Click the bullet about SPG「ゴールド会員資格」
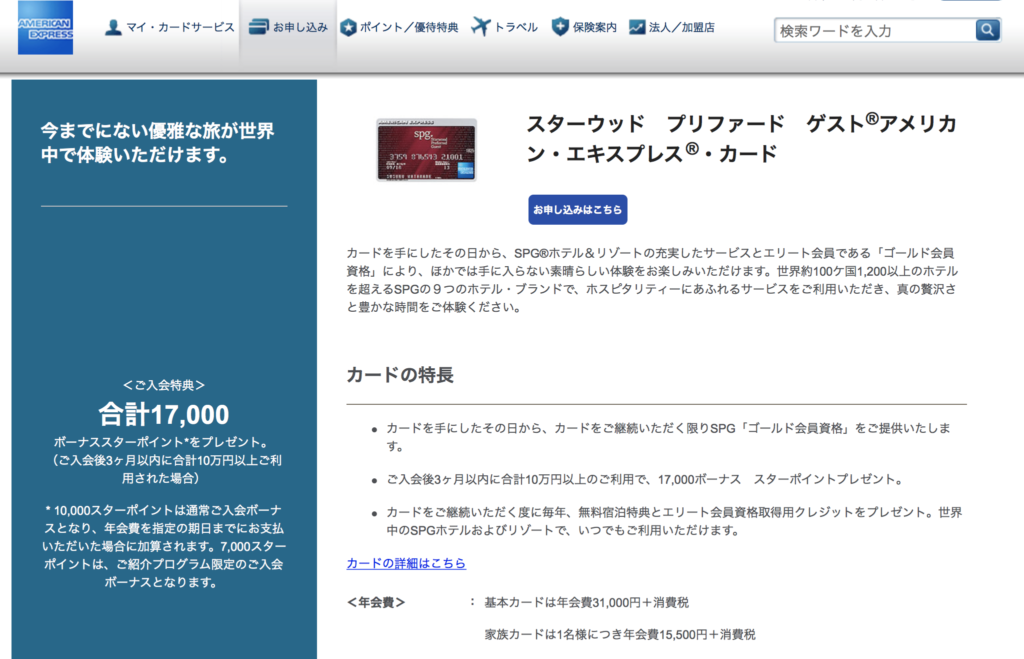 click(x=669, y=437)
